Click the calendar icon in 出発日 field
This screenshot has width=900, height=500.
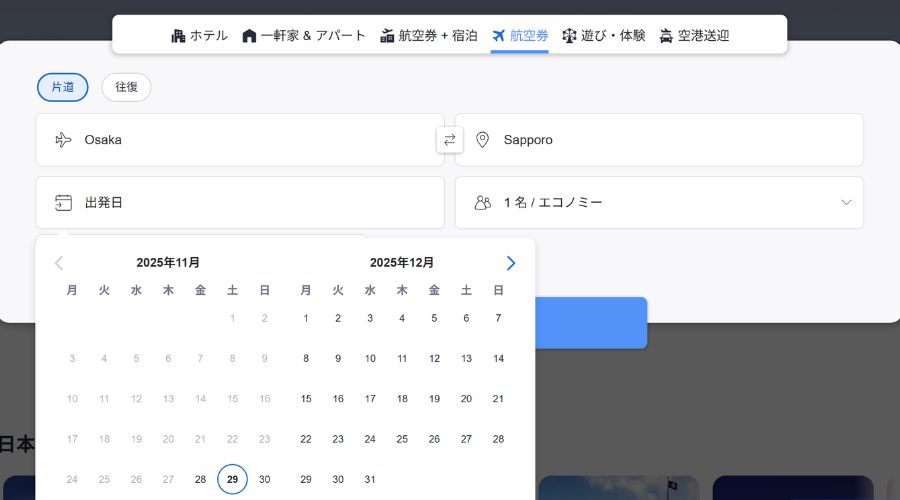[63, 203]
